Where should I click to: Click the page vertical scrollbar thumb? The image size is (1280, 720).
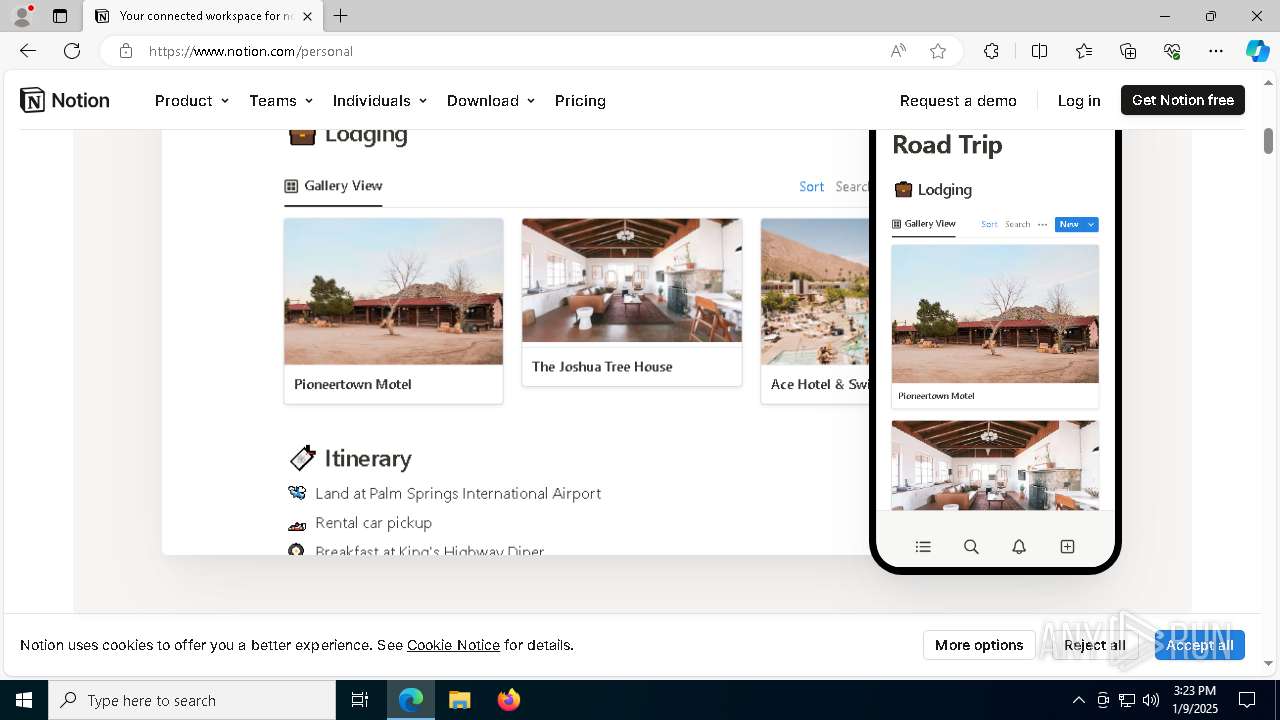(x=1268, y=141)
